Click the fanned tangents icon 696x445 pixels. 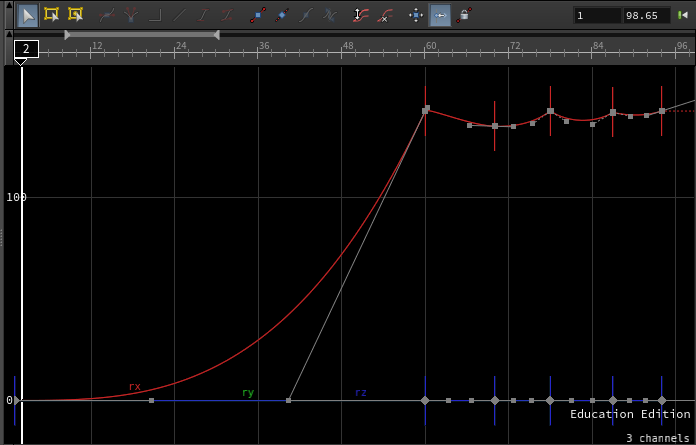(130, 16)
